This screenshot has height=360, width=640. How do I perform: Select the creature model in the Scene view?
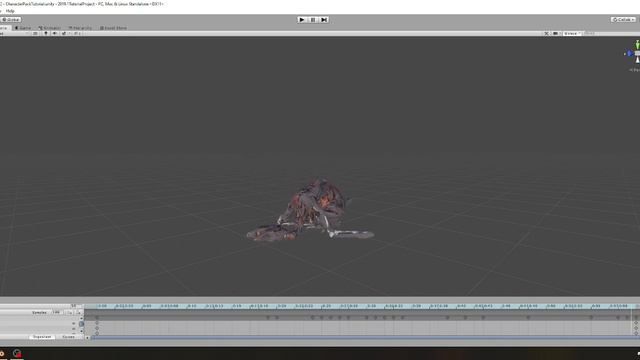[x=311, y=210]
